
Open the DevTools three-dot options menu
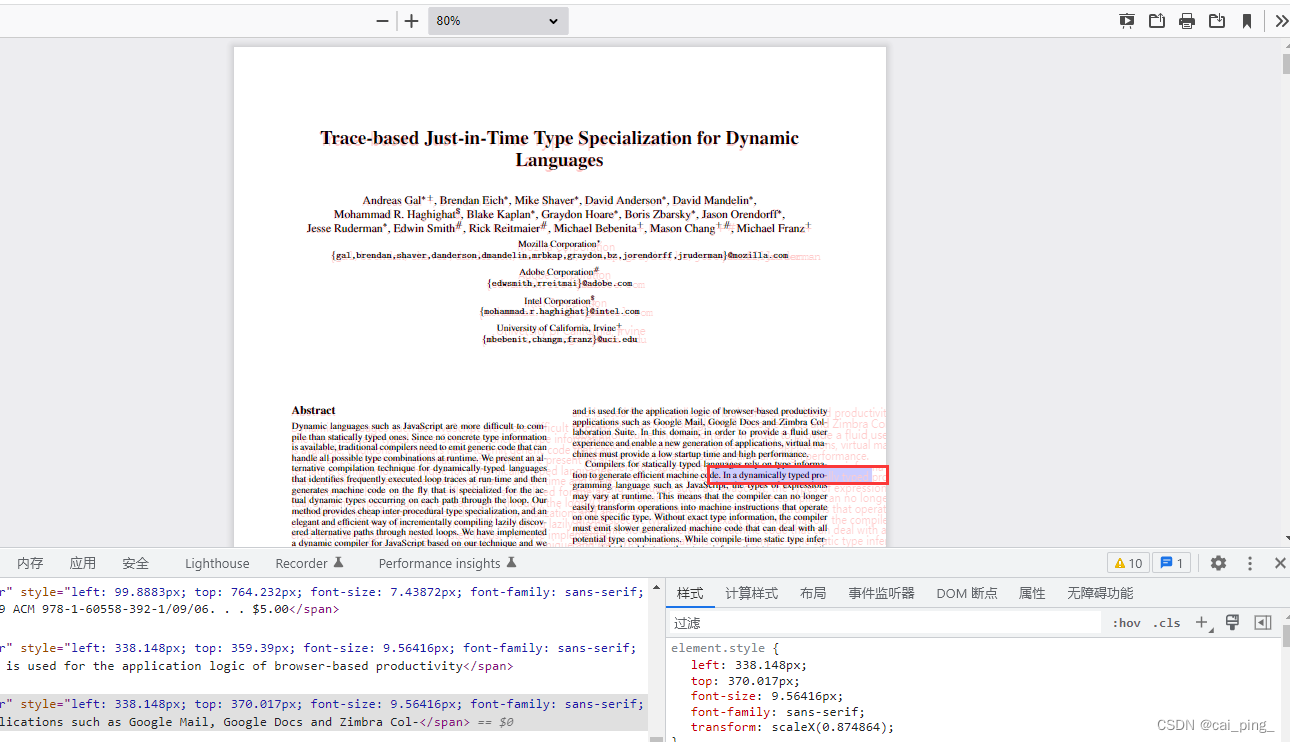[1250, 563]
